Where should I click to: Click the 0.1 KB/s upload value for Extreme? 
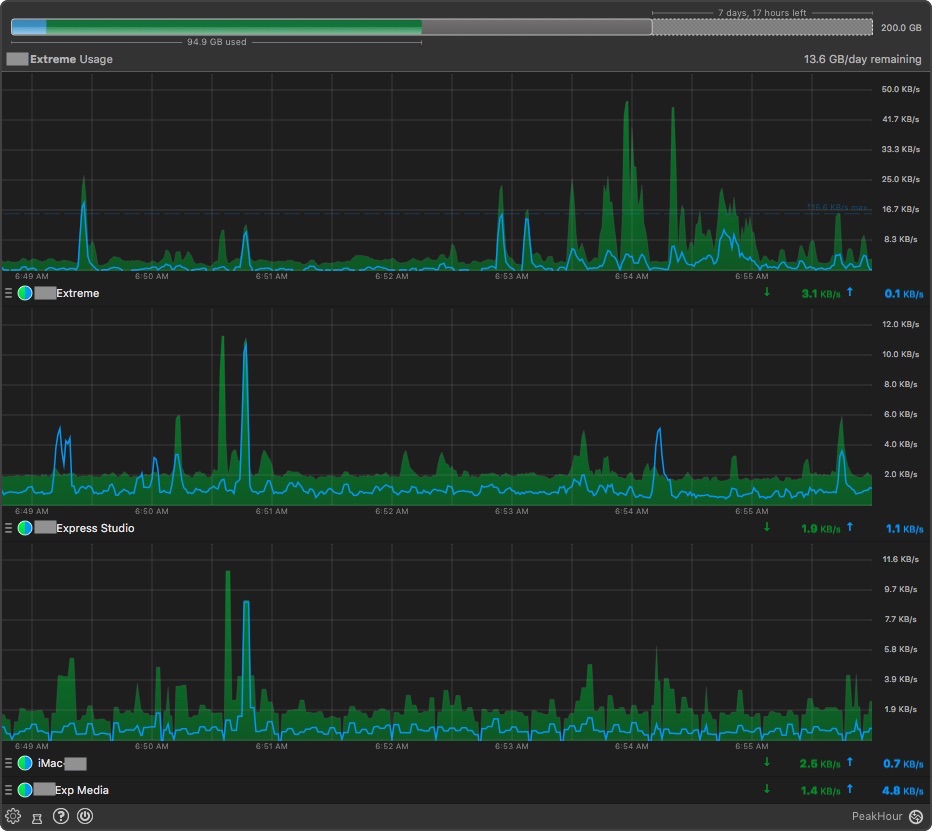click(904, 294)
